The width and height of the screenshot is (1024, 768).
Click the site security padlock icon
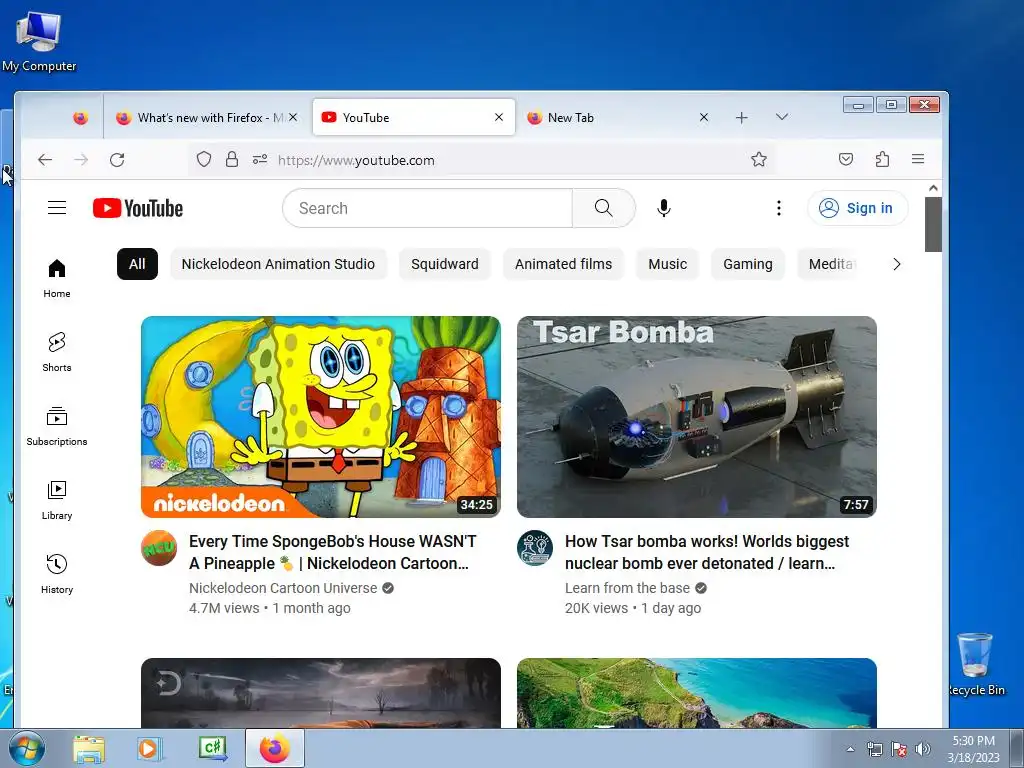point(232,159)
